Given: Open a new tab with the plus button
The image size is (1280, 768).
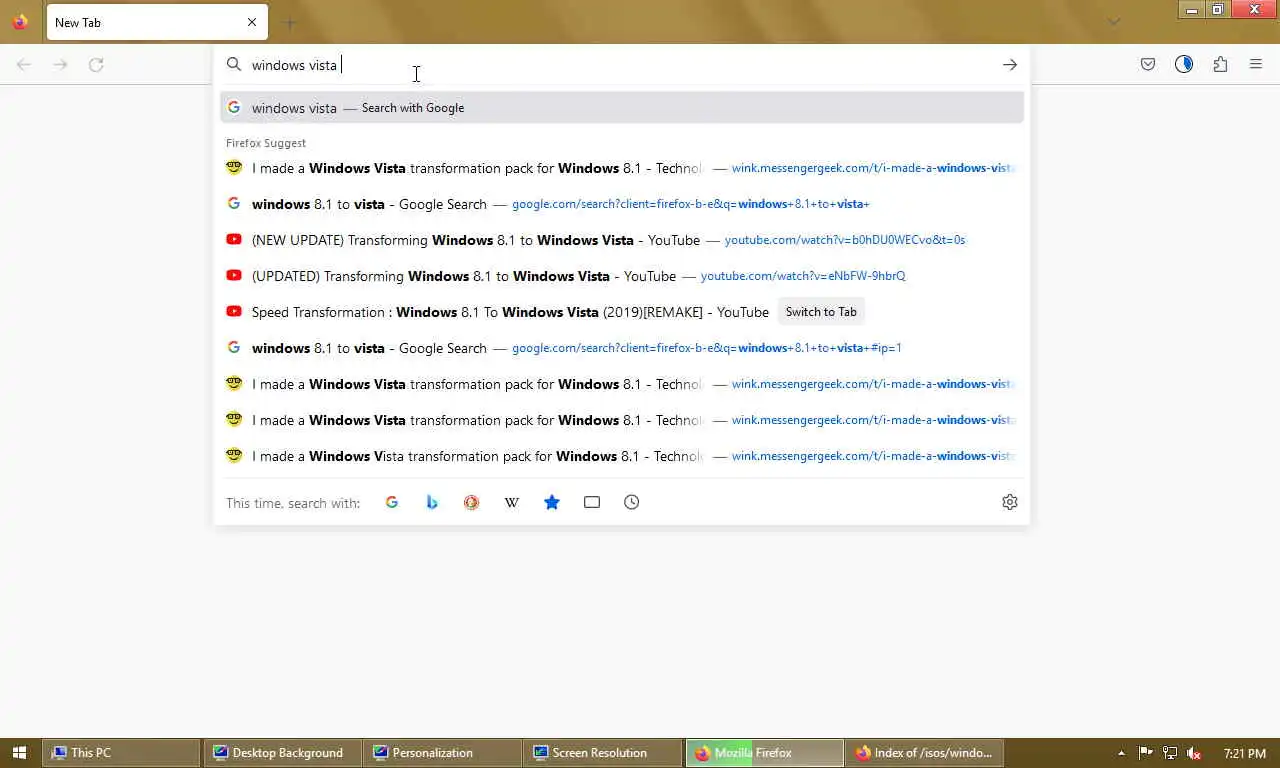Looking at the screenshot, I should click(290, 22).
